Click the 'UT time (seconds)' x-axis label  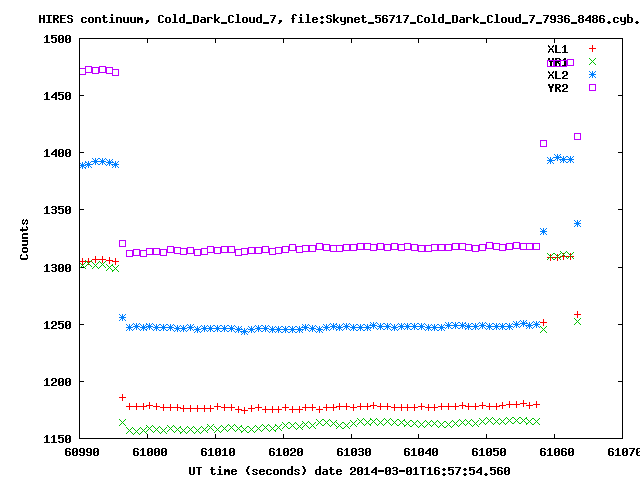(x=247, y=471)
